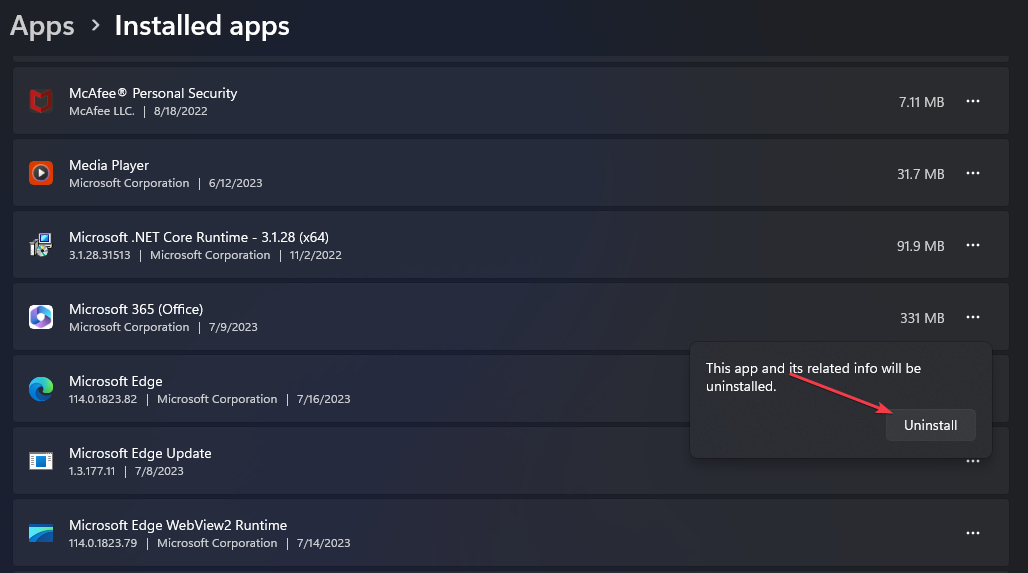Confirm with the Uninstall button
Viewport: 1028px width, 573px height.
[930, 425]
